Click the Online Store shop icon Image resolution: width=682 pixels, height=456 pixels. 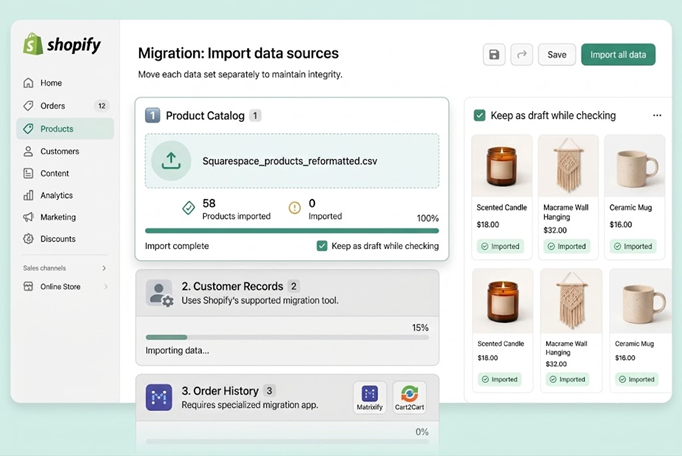pos(28,286)
